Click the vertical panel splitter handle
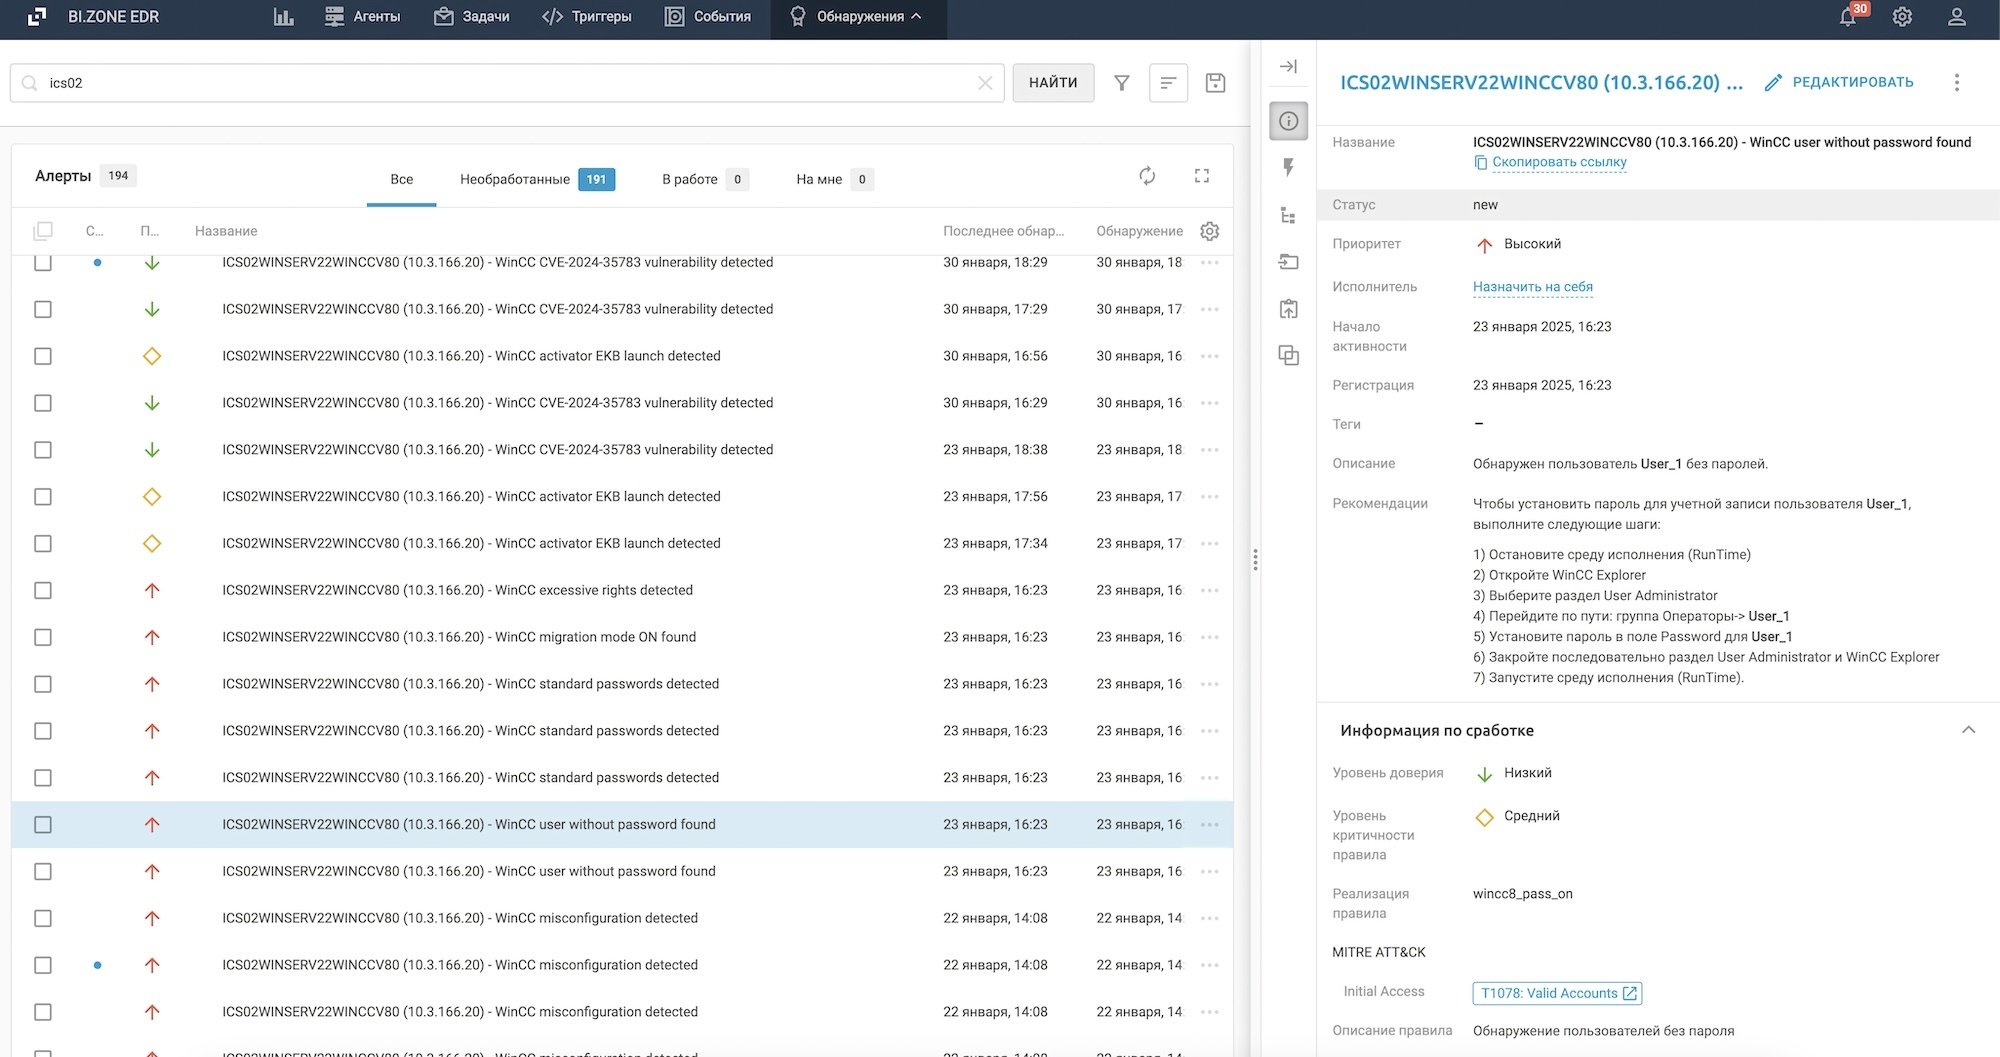Image resolution: width=2000 pixels, height=1057 pixels. [x=1255, y=560]
